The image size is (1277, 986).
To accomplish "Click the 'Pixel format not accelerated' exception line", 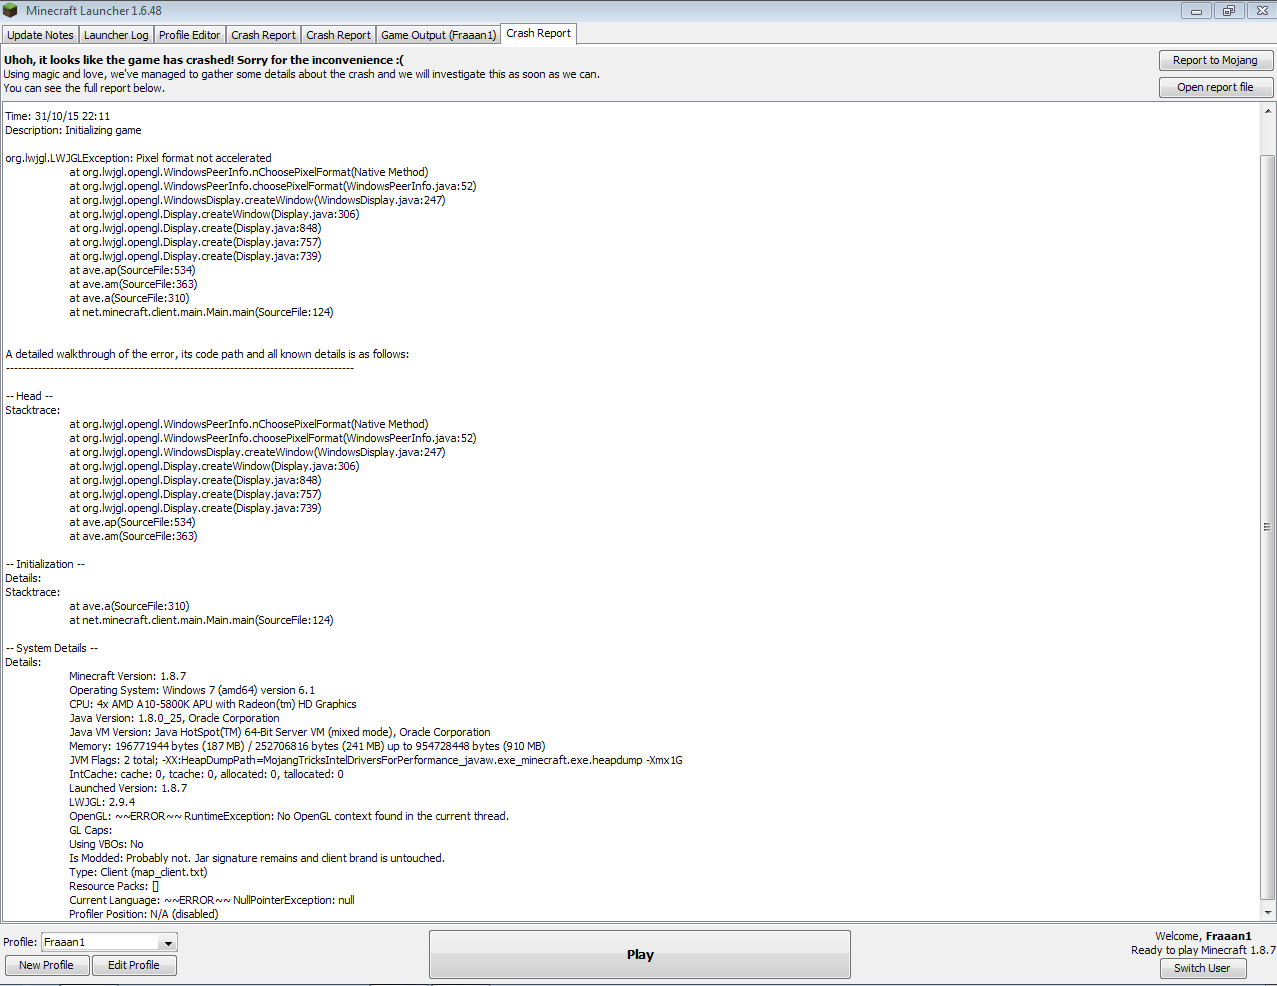I will 138,158.
